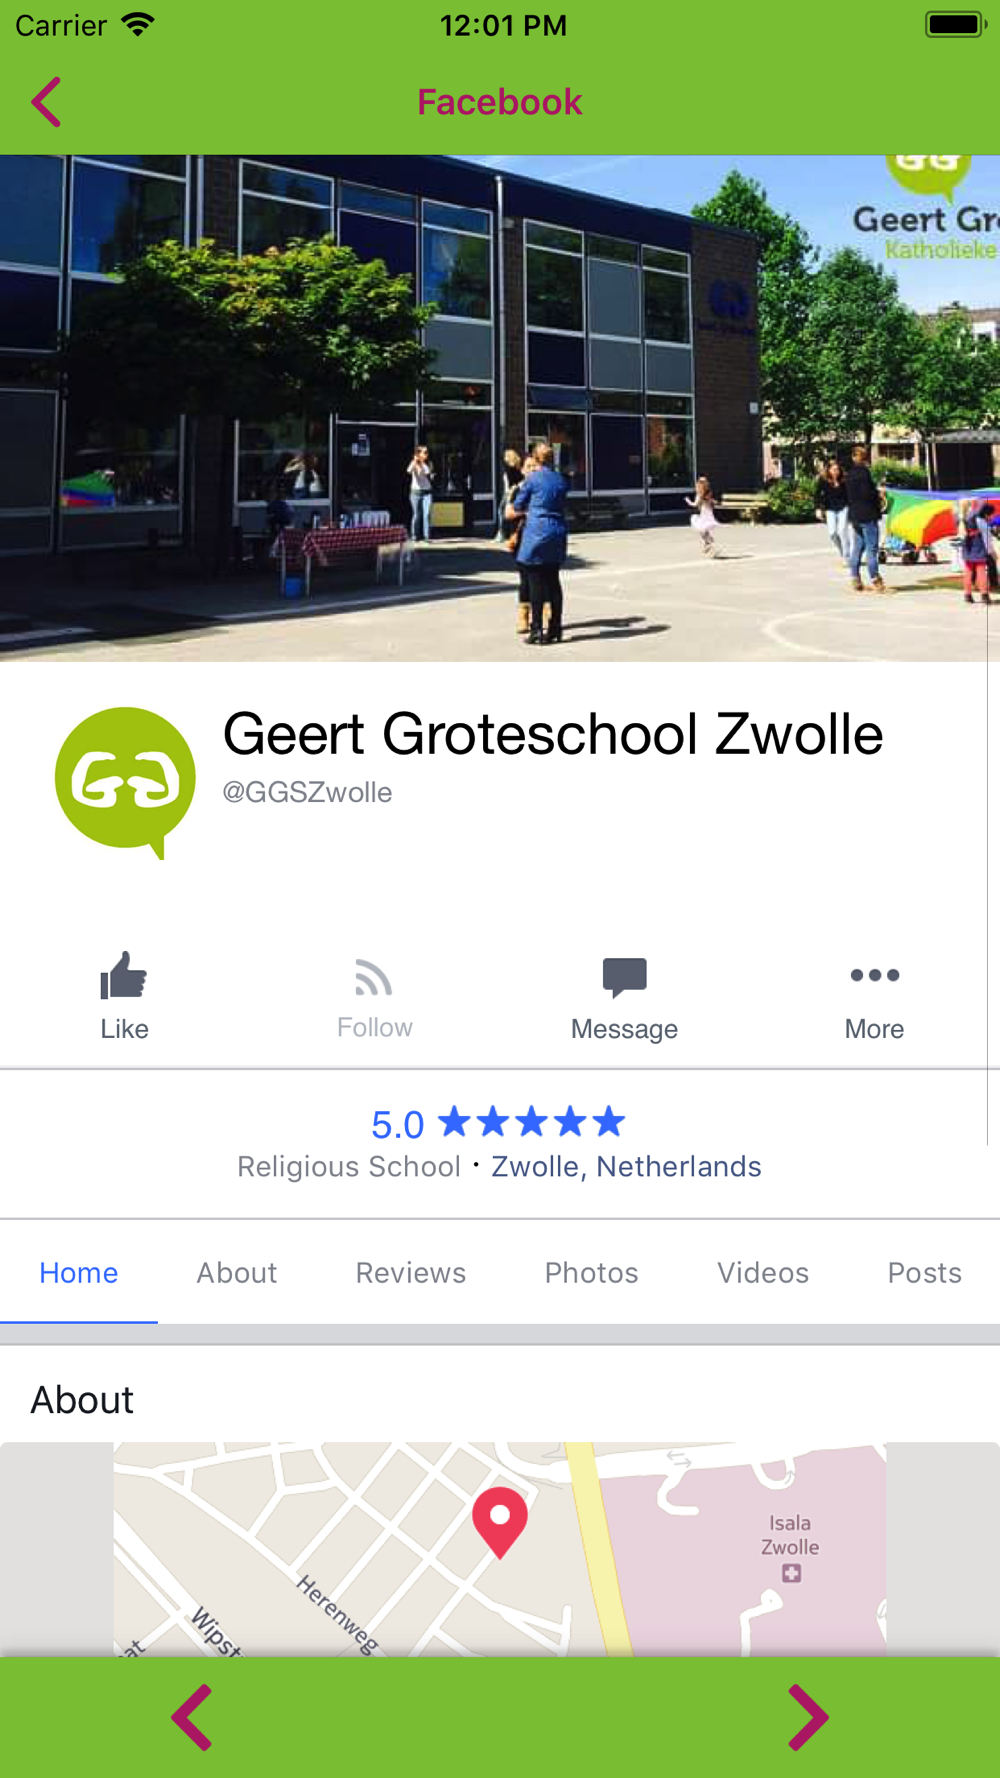Open the Posts tab

(925, 1272)
